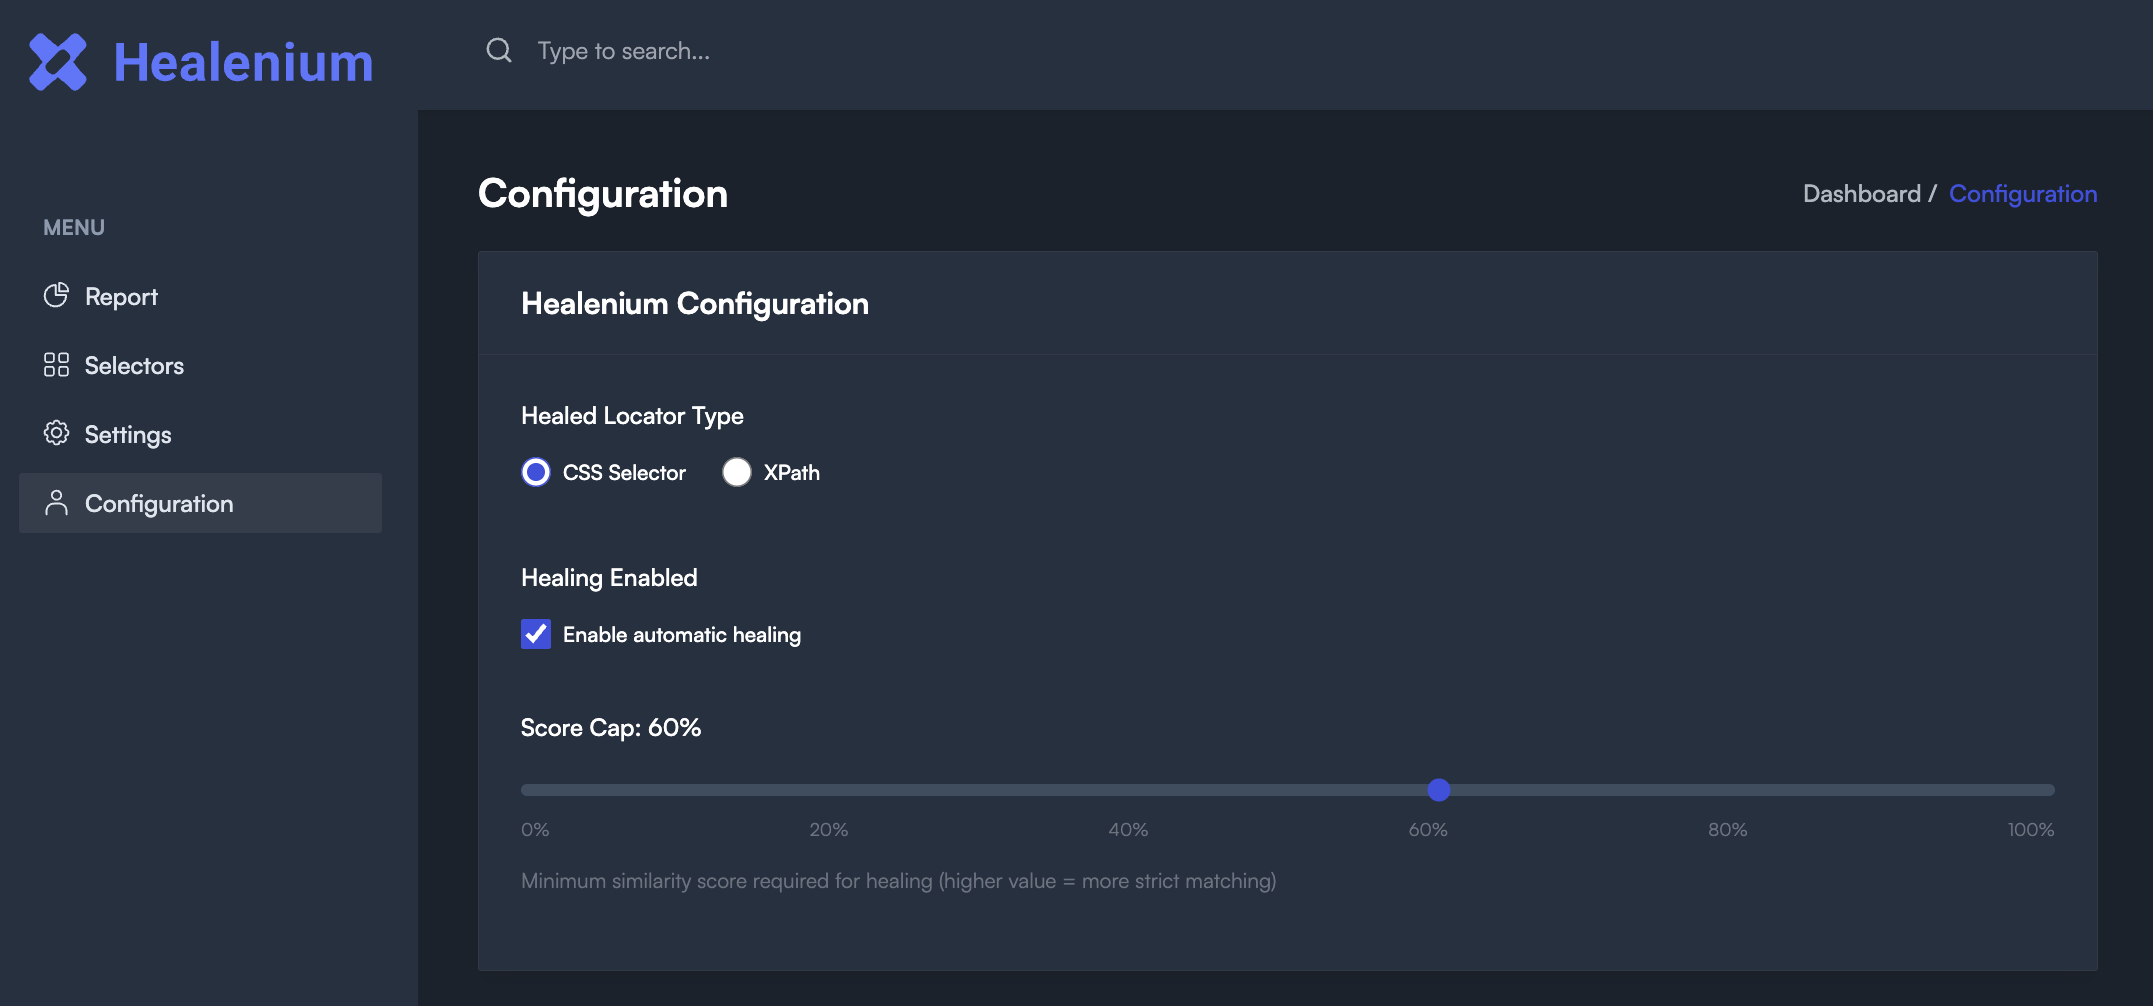Click the Score Cap: 60% label
The image size is (2153, 1006).
[611, 728]
